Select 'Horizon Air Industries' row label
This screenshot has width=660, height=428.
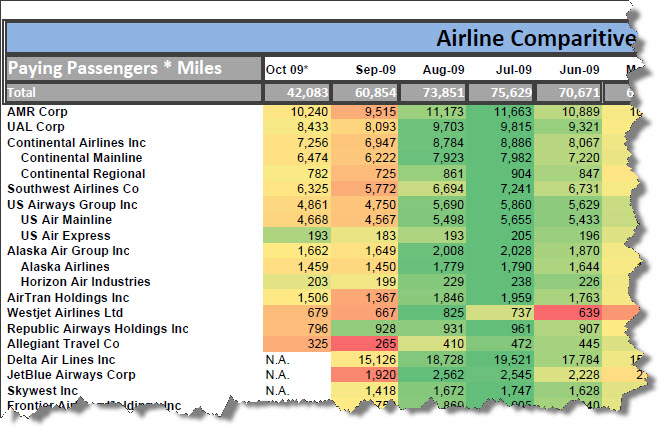pyautogui.click(x=85, y=282)
